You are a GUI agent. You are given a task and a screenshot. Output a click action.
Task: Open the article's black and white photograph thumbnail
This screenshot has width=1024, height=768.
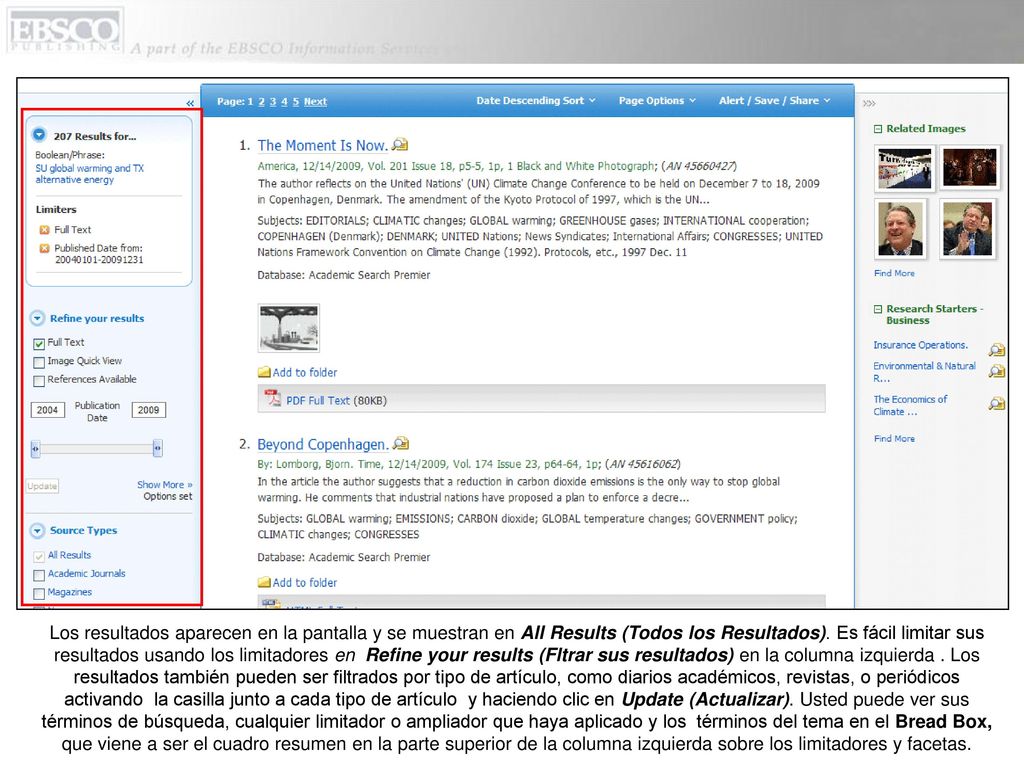coord(289,328)
